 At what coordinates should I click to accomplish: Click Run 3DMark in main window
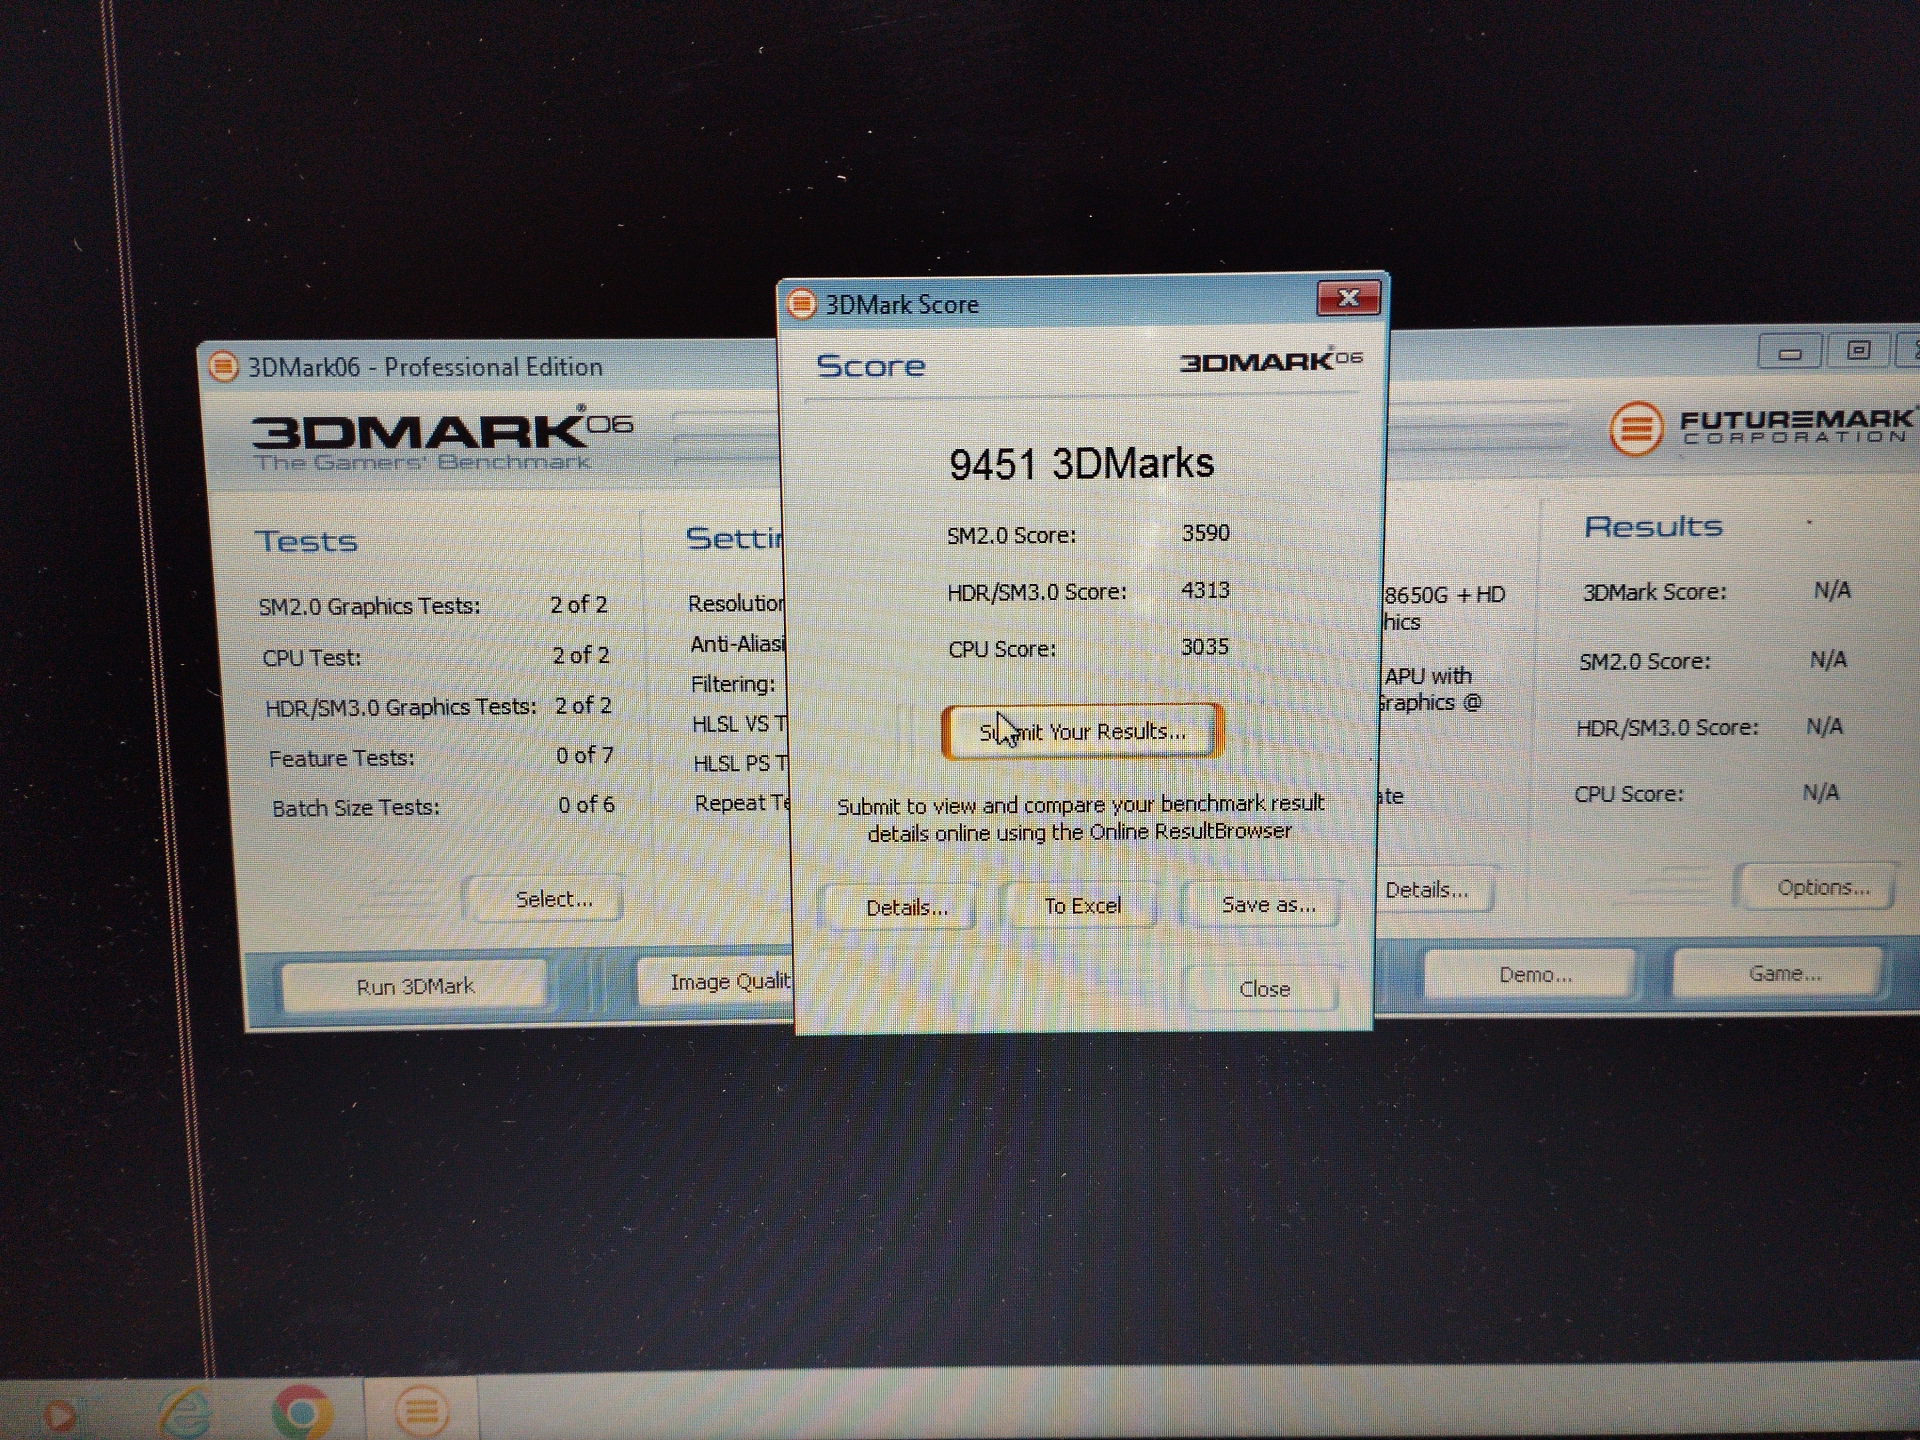click(415, 987)
